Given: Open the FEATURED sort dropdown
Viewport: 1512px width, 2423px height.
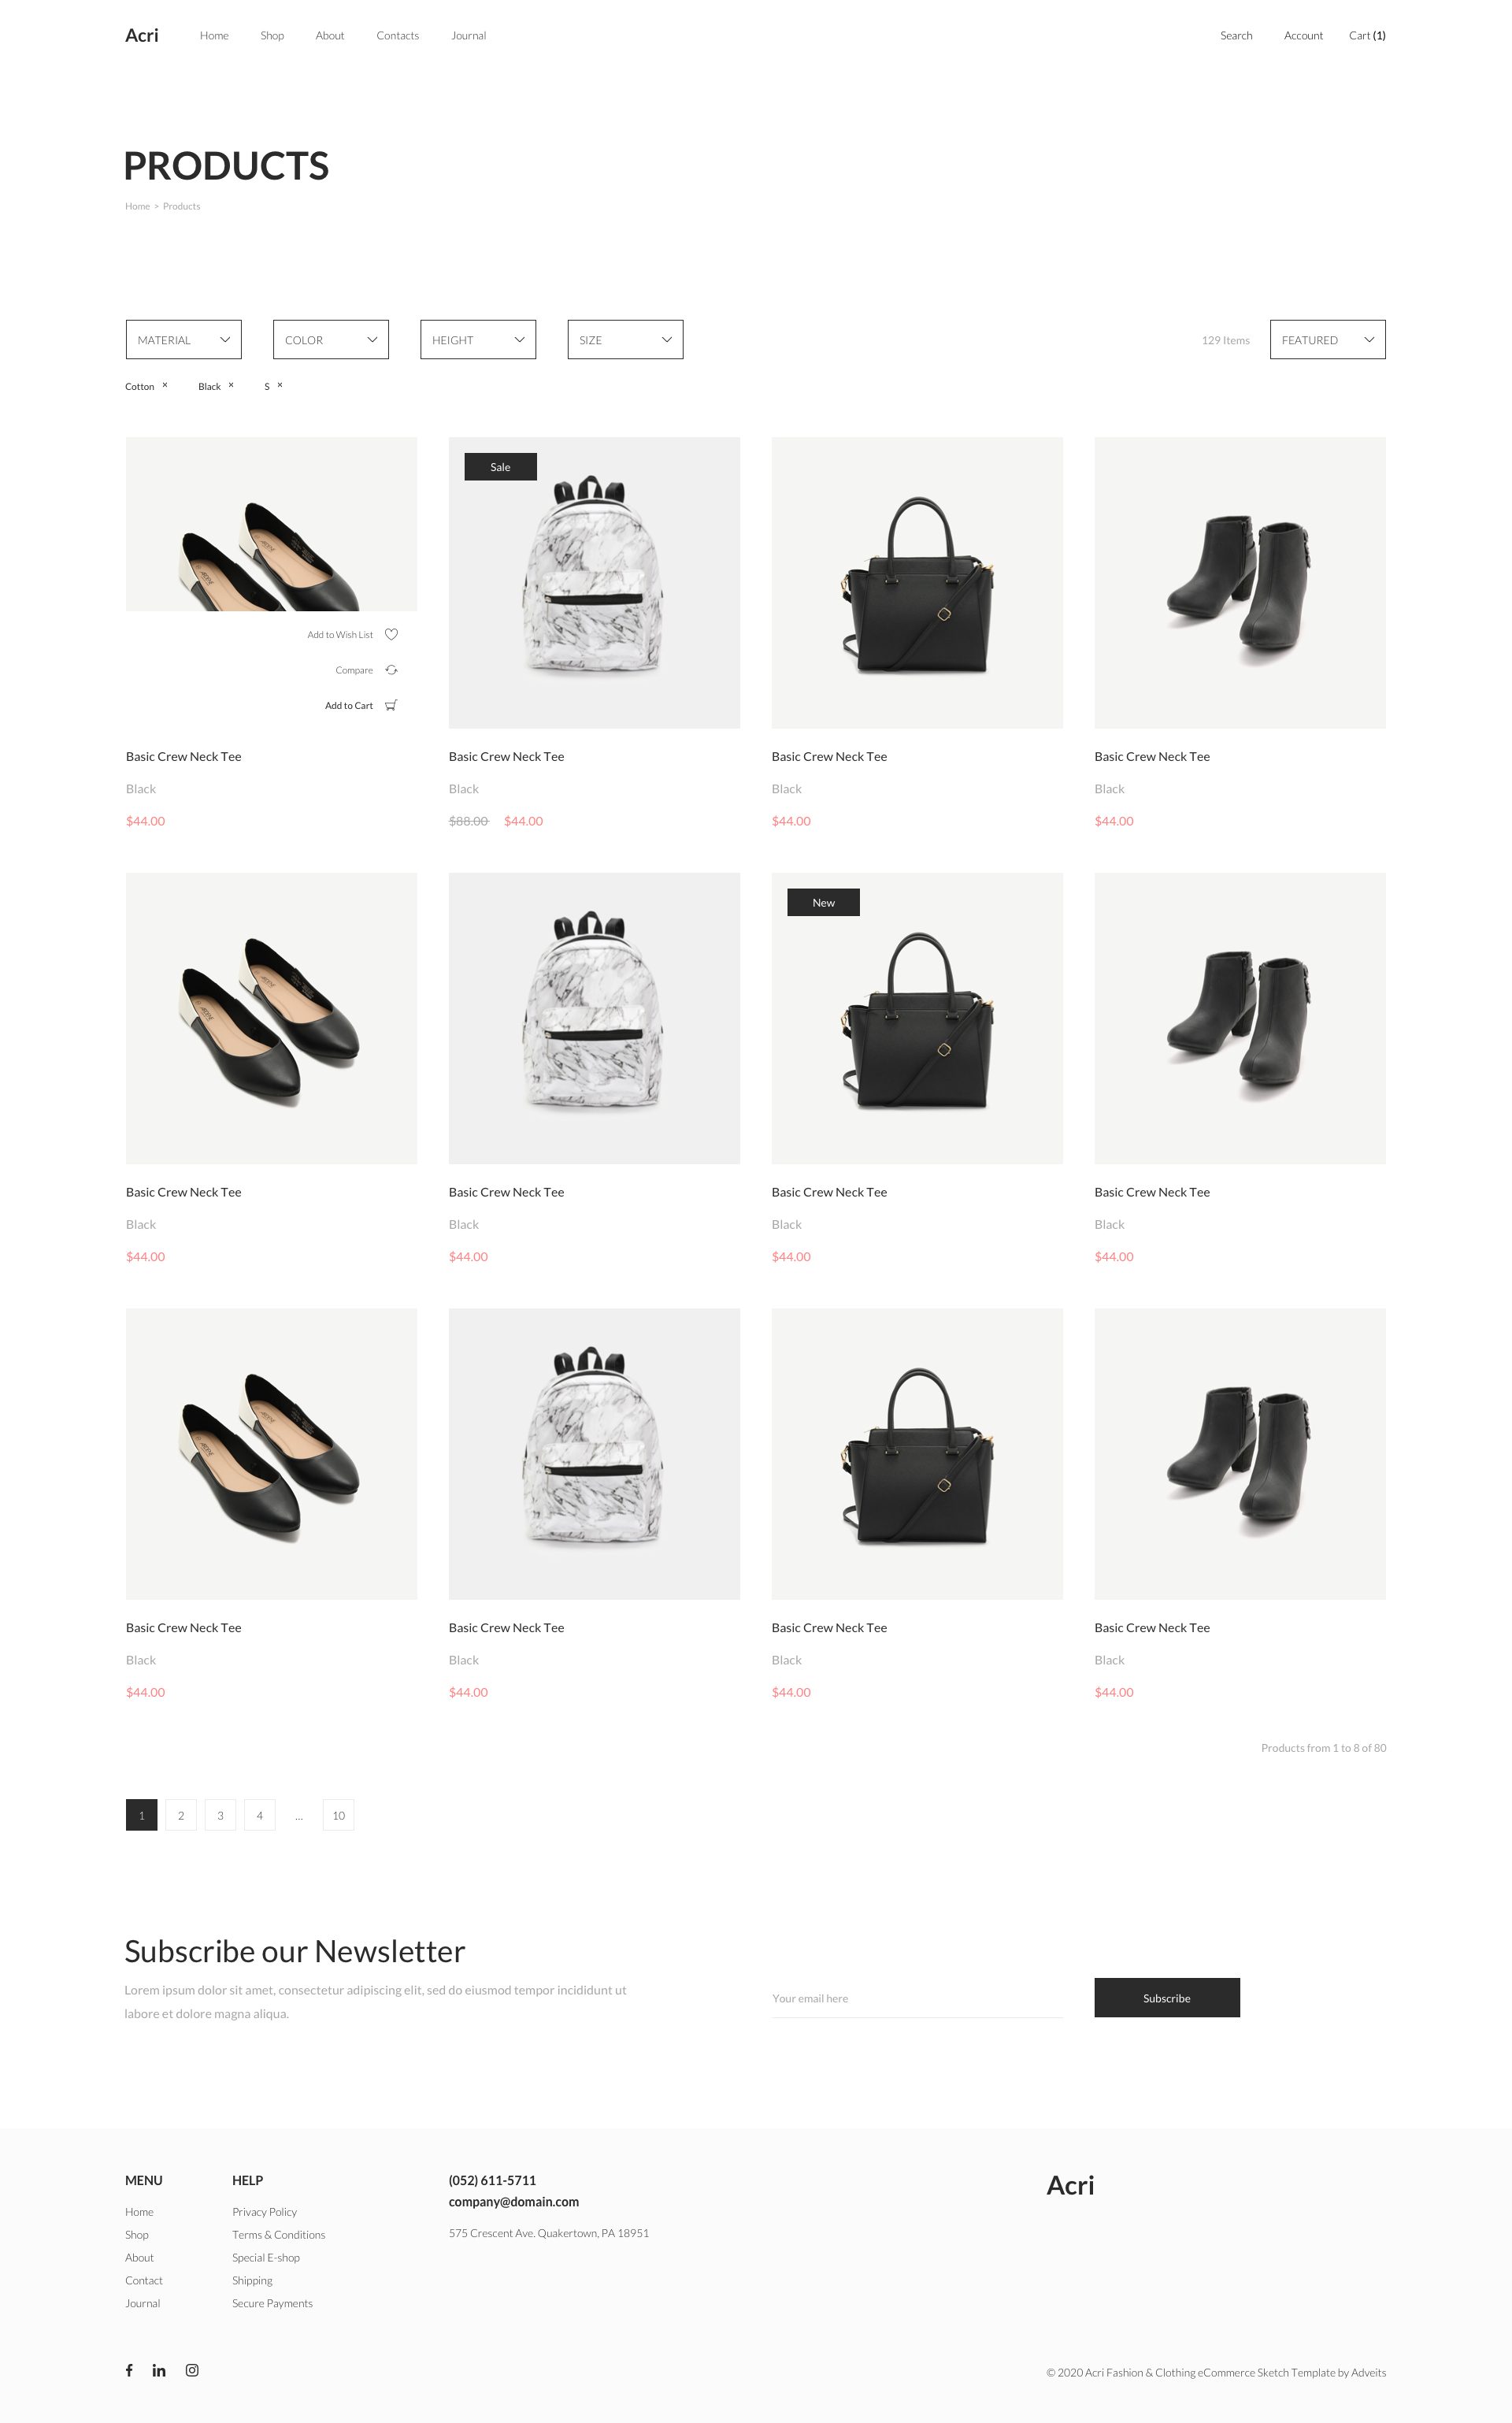Looking at the screenshot, I should [x=1327, y=340].
